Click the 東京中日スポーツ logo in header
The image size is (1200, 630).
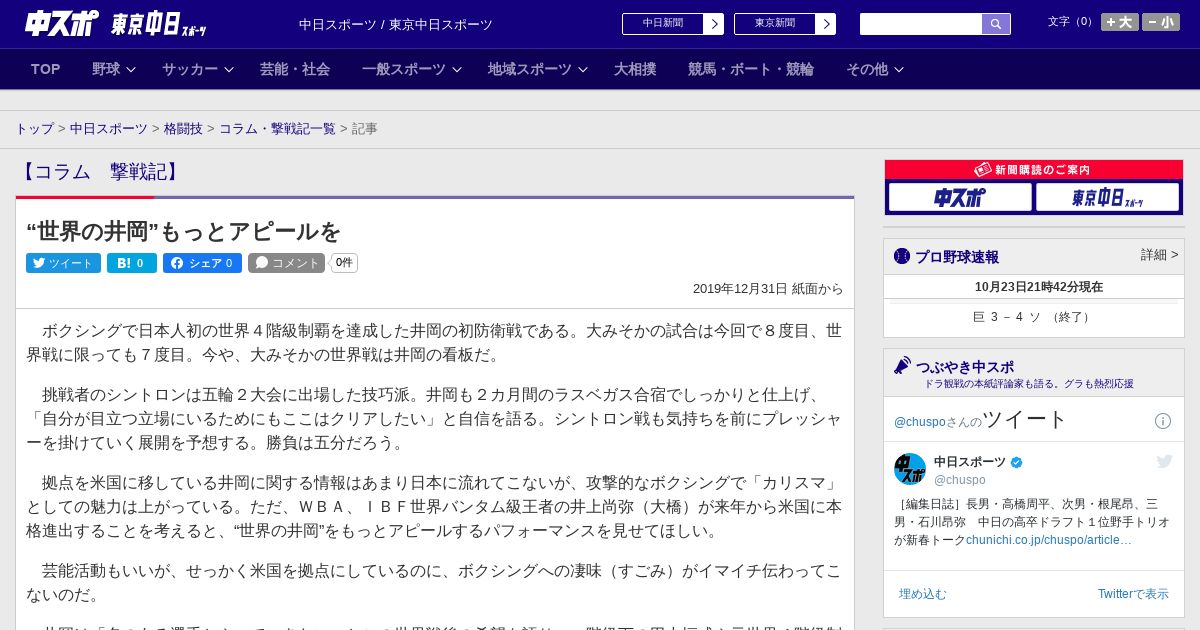pos(158,24)
